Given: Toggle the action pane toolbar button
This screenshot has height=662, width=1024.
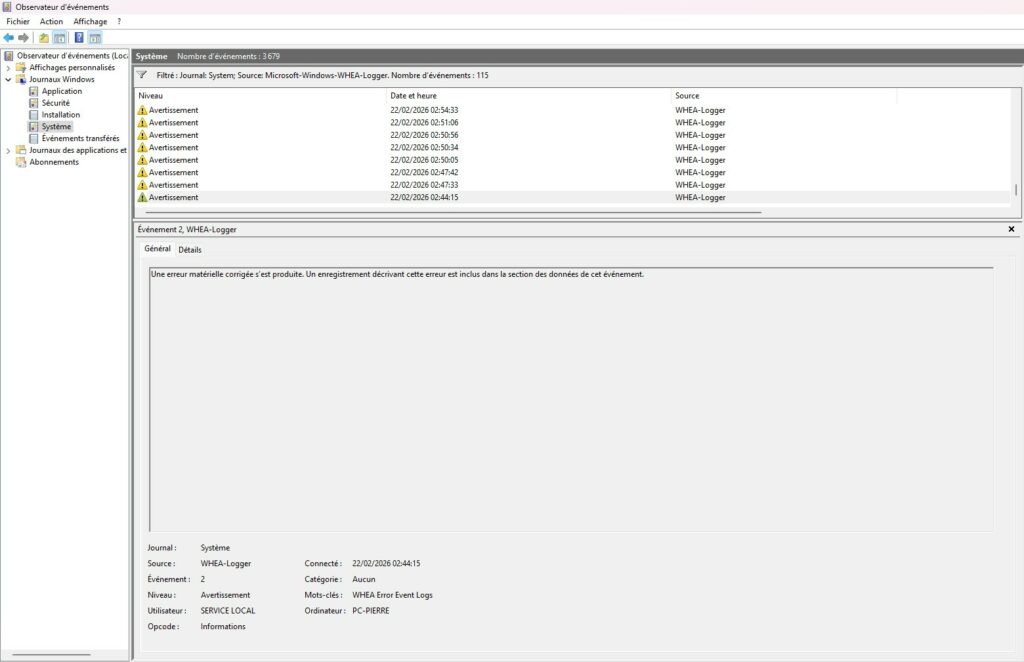Looking at the screenshot, I should click(95, 38).
